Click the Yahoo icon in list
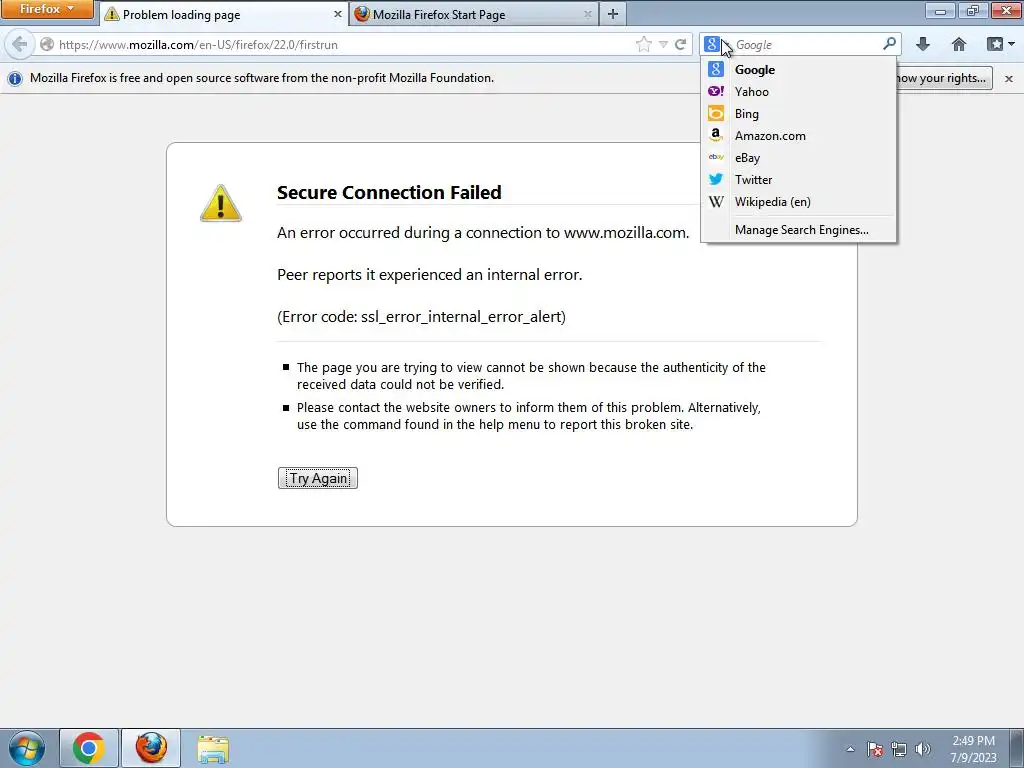The width and height of the screenshot is (1024, 768). pyautogui.click(x=716, y=91)
